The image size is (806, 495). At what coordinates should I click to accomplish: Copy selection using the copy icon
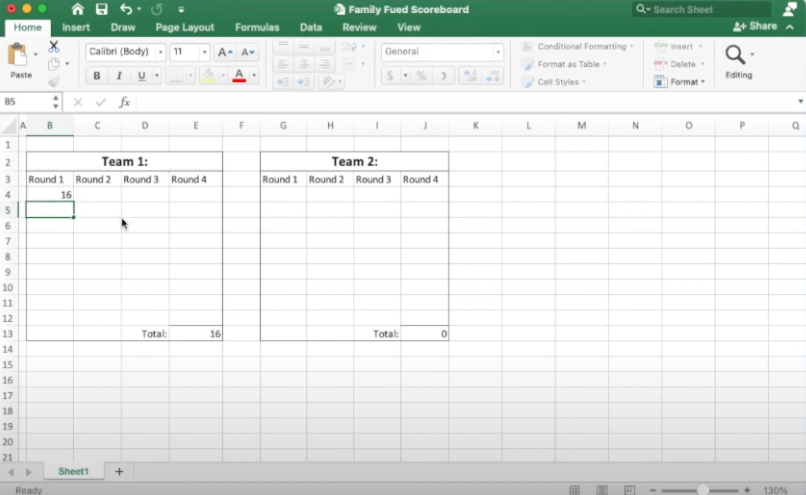[53, 64]
